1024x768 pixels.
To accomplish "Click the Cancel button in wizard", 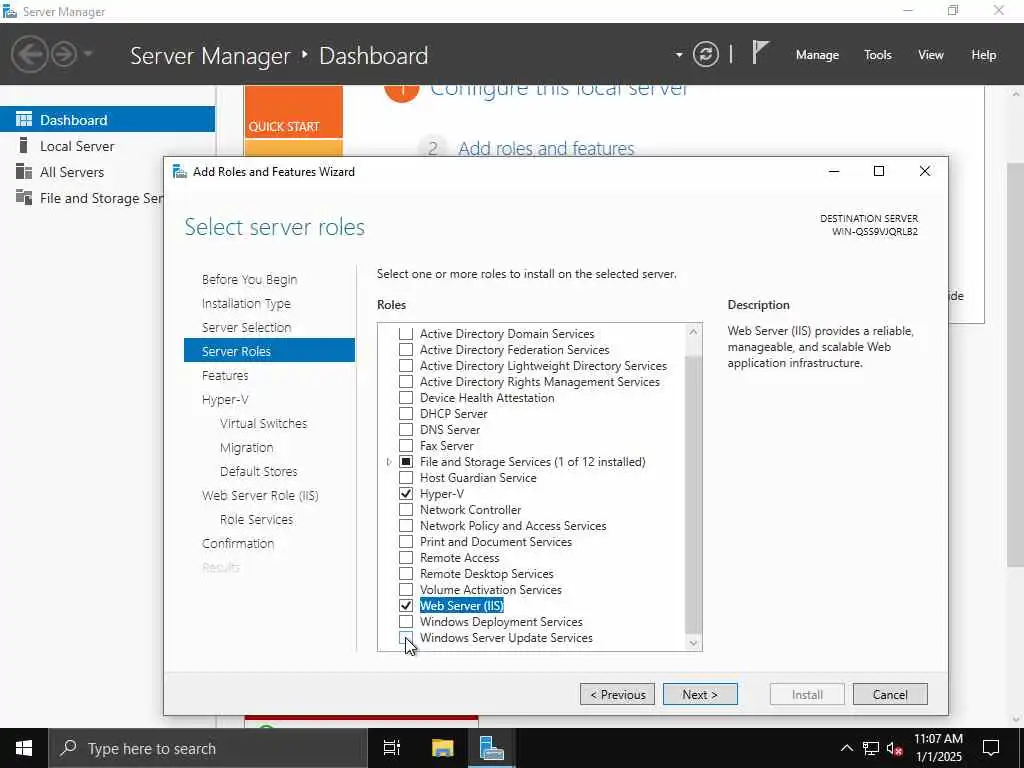I will (x=890, y=694).
